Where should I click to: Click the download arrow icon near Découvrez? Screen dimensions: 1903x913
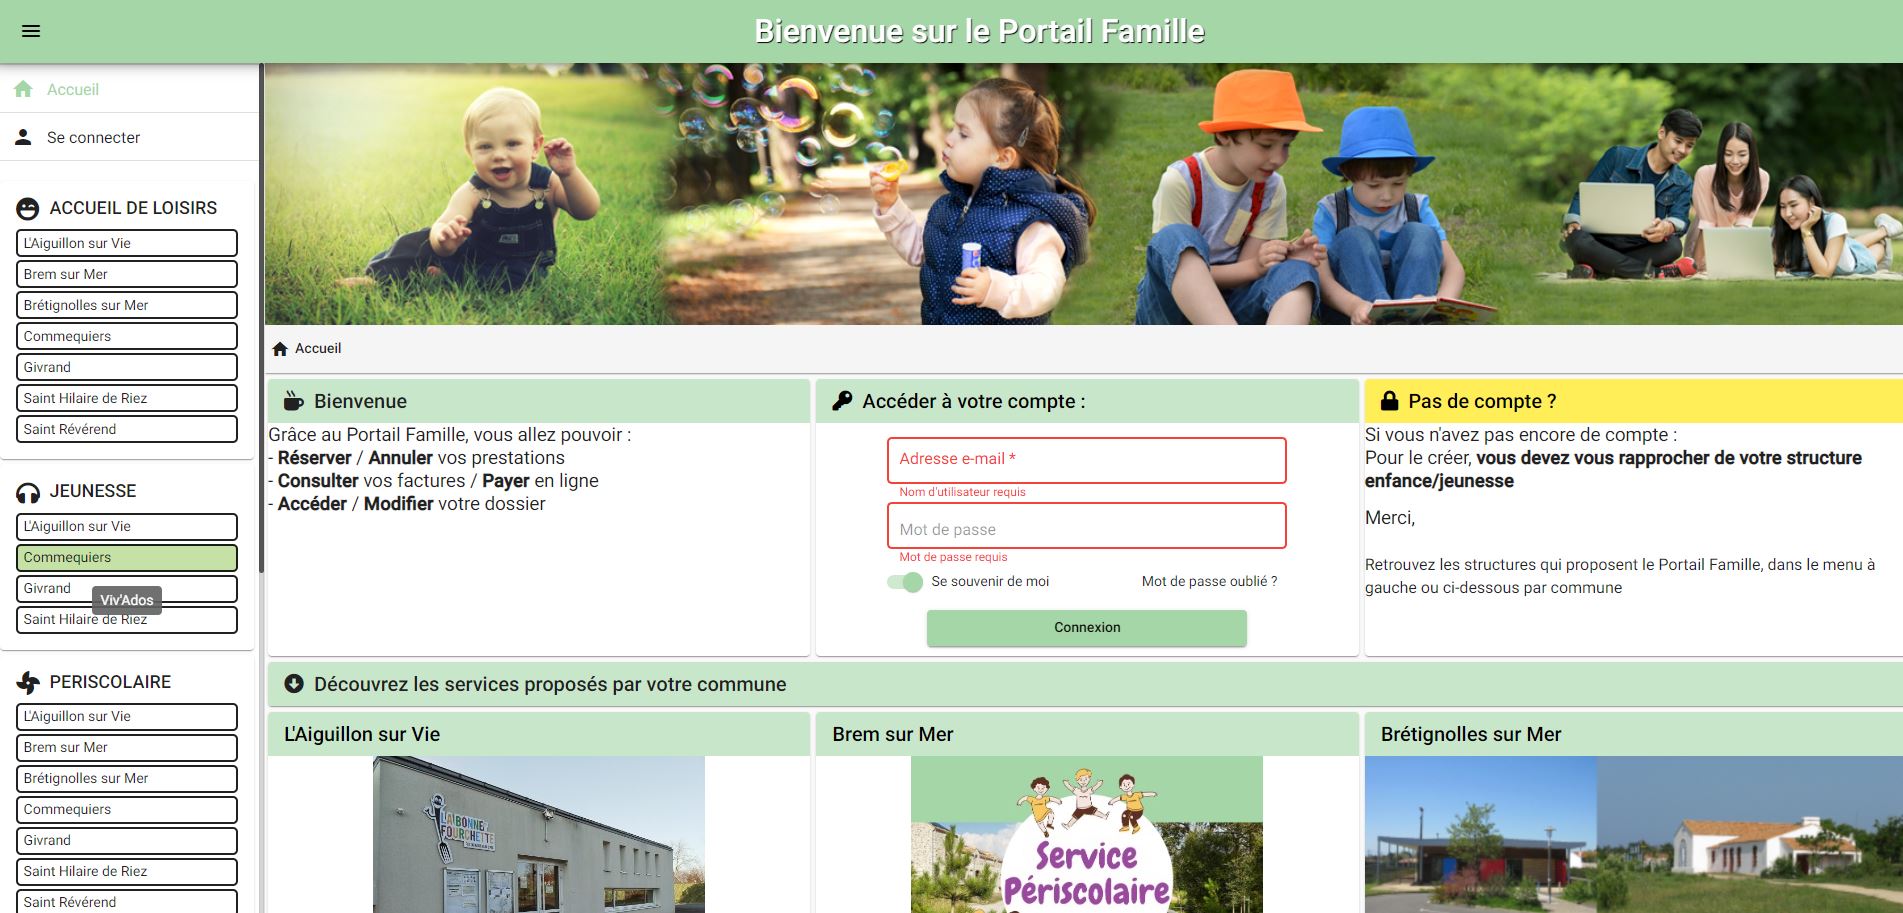pos(294,684)
